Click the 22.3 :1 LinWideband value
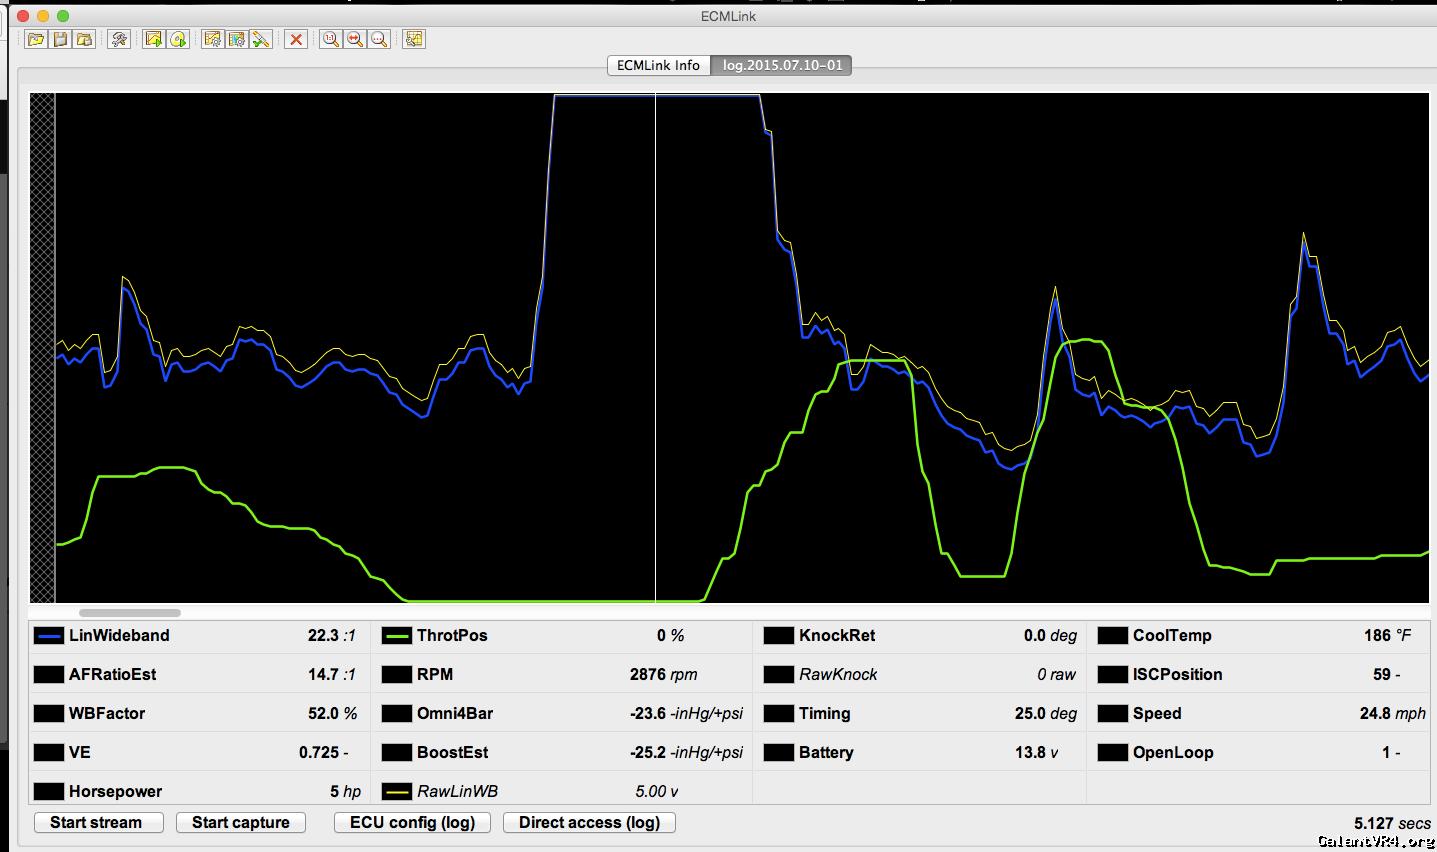This screenshot has height=852, width=1437. 332,635
